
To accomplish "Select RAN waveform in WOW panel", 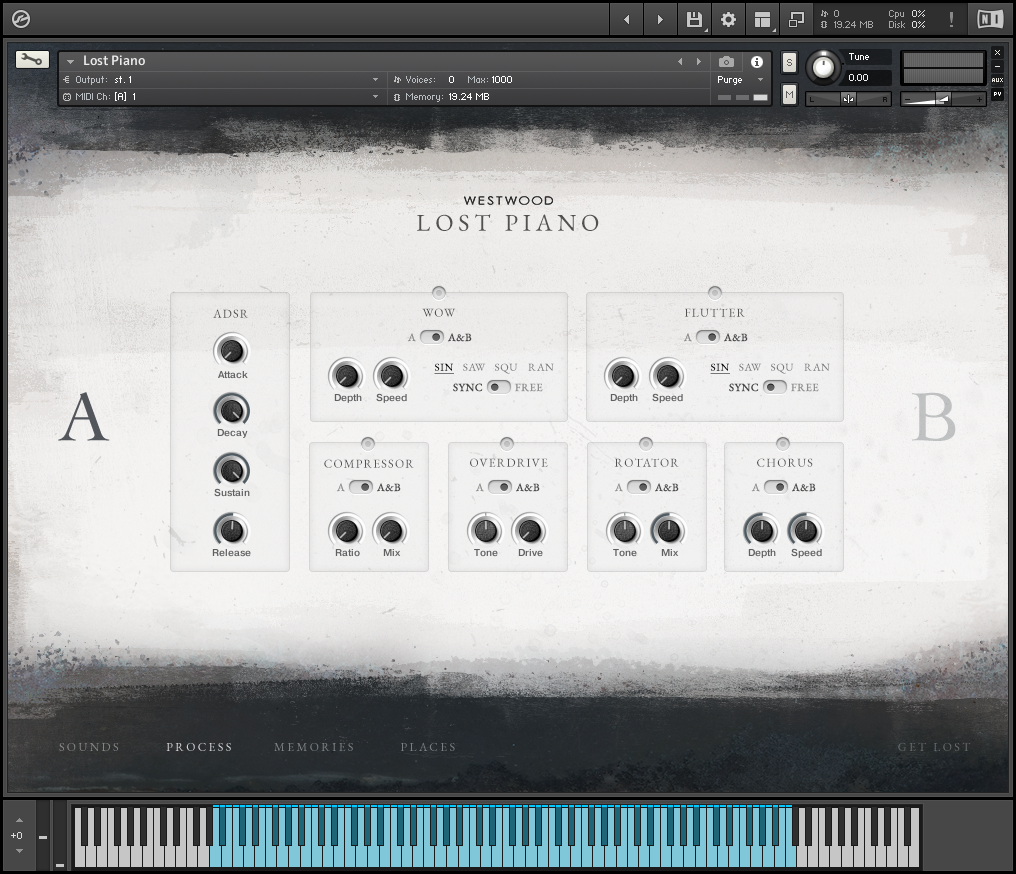I will click(x=540, y=367).
